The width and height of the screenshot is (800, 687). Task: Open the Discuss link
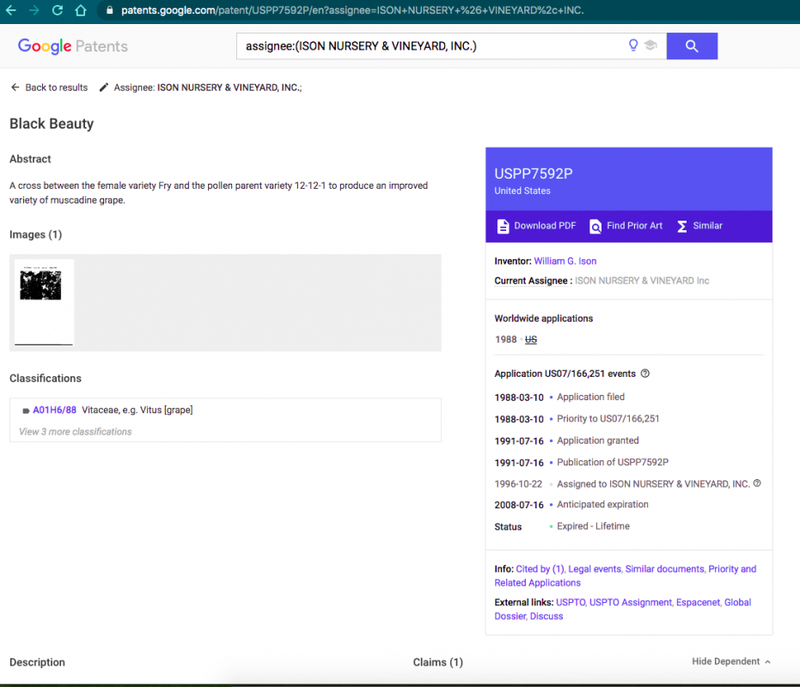[546, 616]
